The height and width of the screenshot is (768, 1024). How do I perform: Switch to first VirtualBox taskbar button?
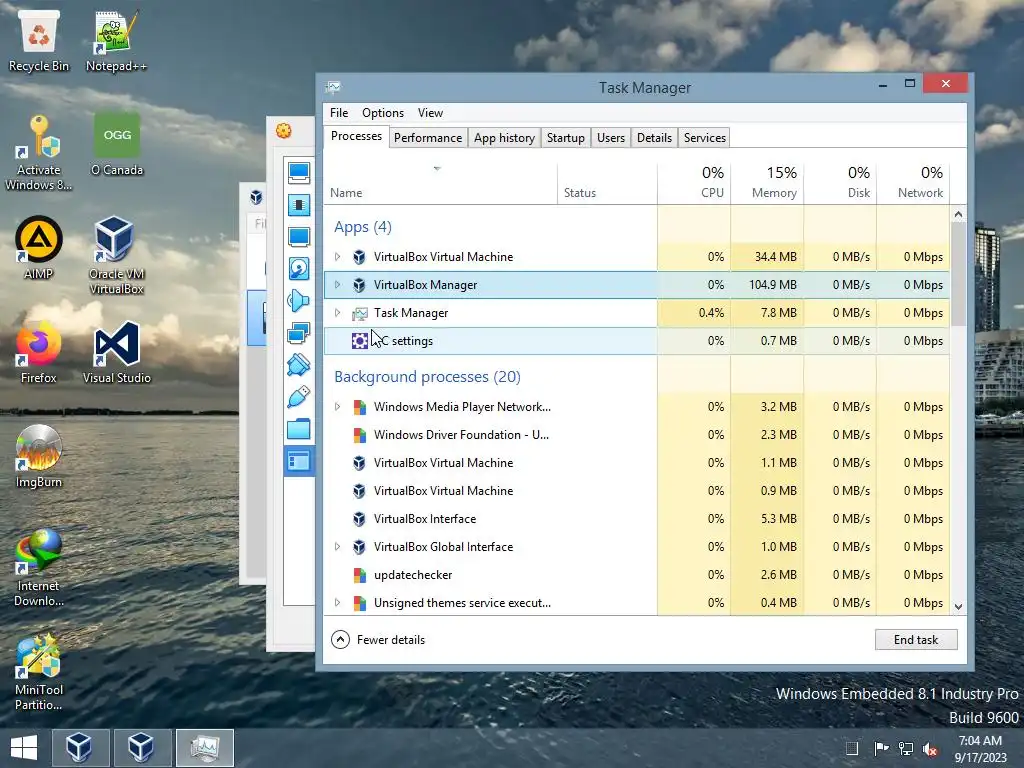tap(80, 748)
